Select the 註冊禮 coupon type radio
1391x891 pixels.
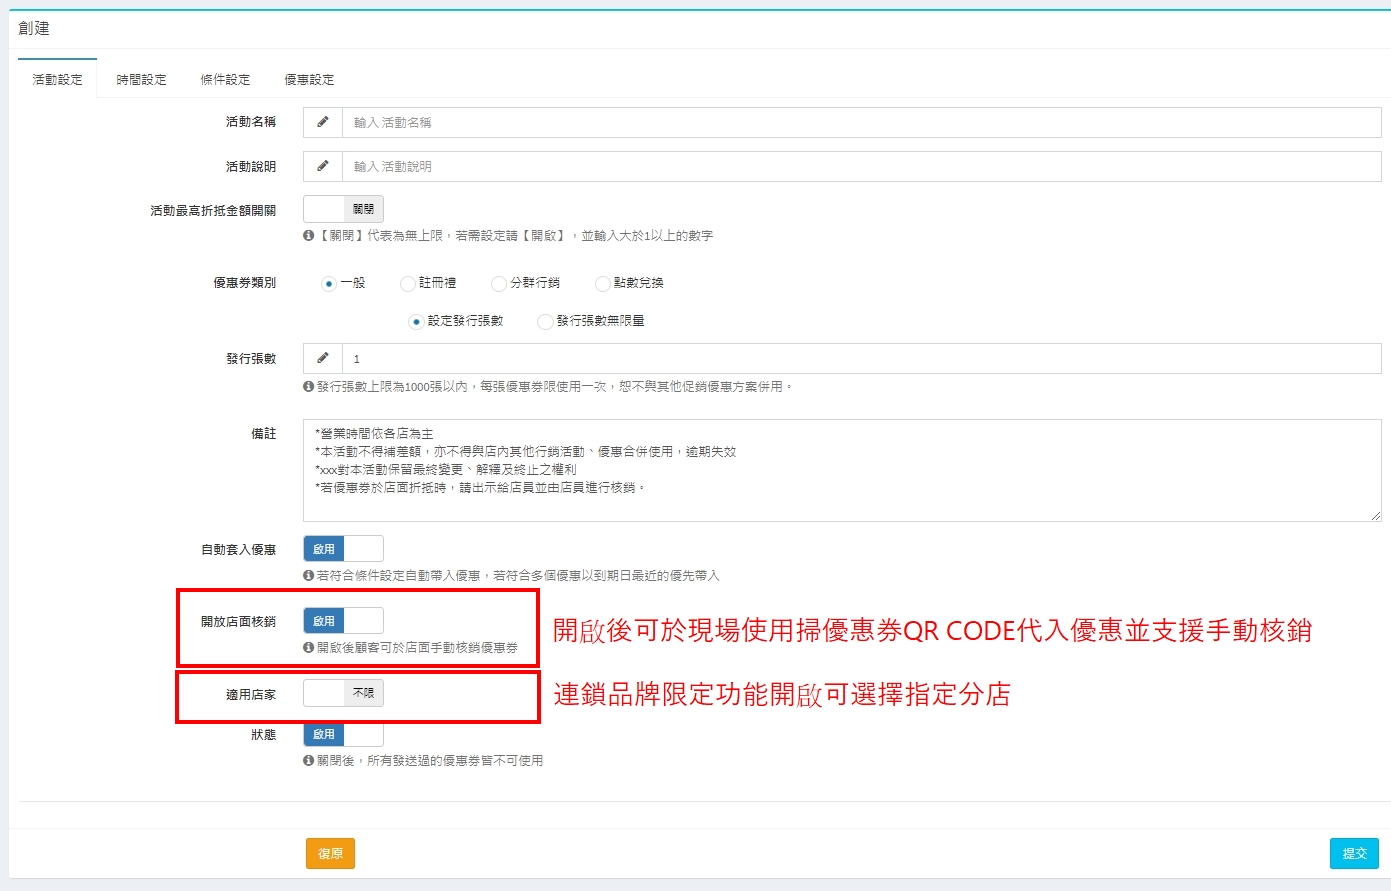pos(408,284)
